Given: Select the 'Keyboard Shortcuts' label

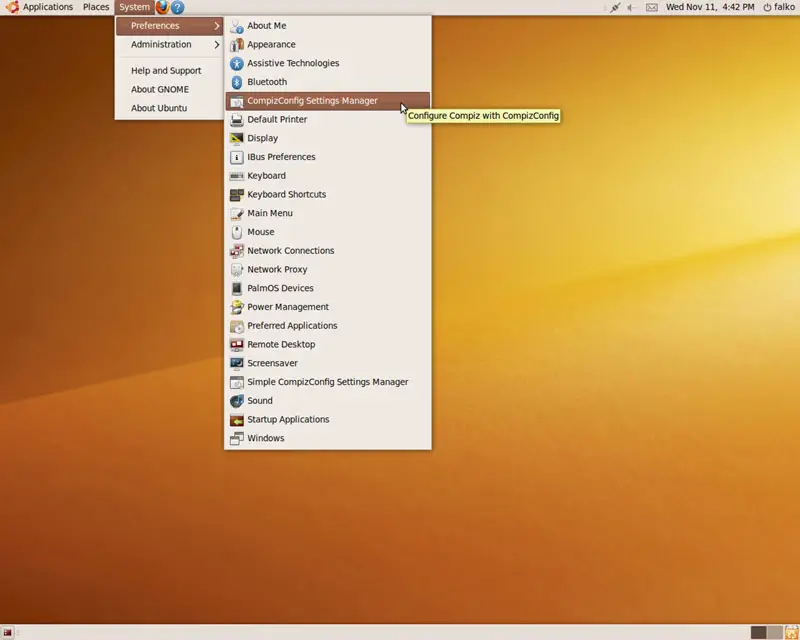Looking at the screenshot, I should (286, 194).
